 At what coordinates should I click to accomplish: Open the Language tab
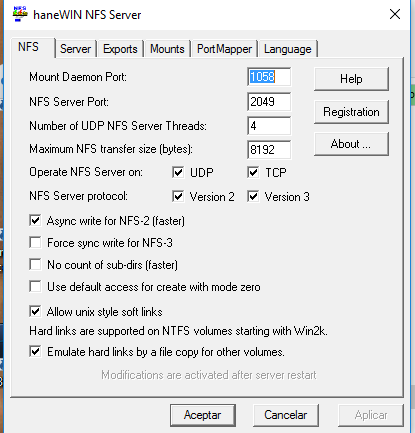pyautogui.click(x=288, y=49)
